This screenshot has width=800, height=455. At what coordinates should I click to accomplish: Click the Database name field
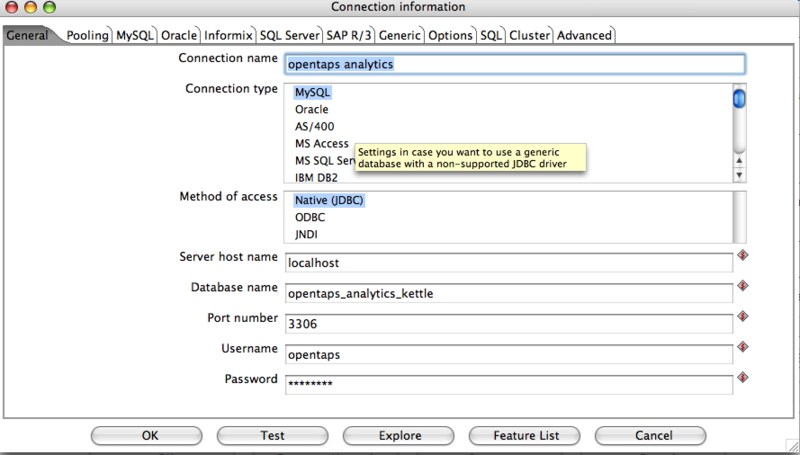pos(509,293)
